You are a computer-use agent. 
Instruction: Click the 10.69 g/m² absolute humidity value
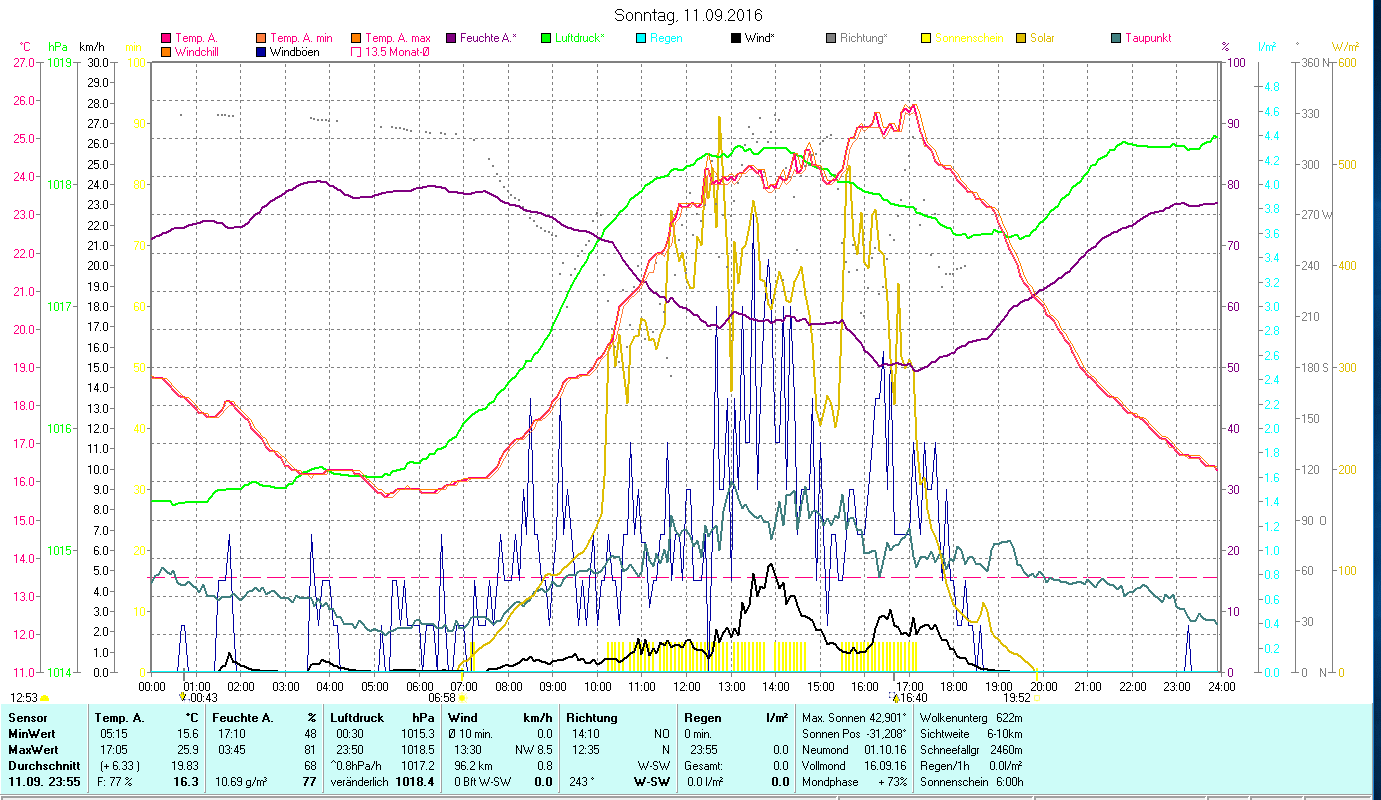coord(241,781)
